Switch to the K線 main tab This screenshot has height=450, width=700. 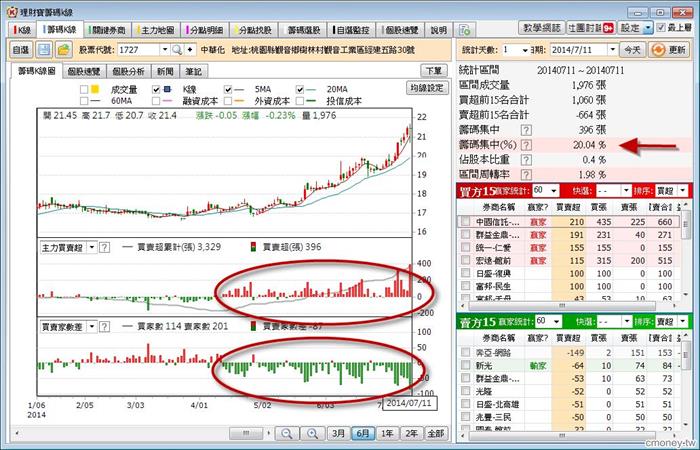click(22, 30)
